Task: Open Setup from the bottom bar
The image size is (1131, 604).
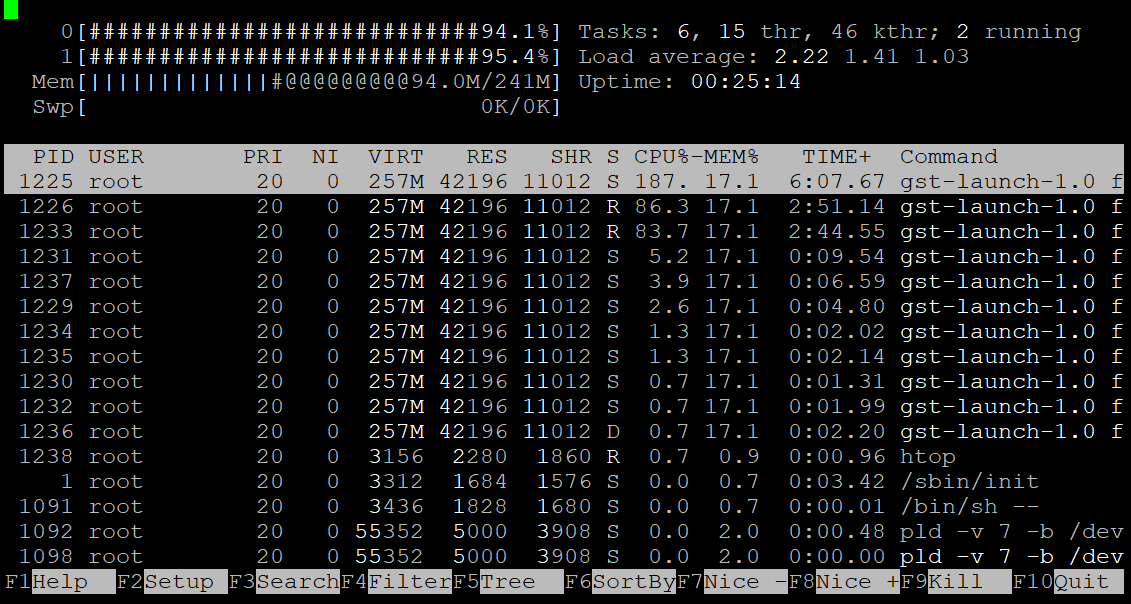Action: [178, 582]
